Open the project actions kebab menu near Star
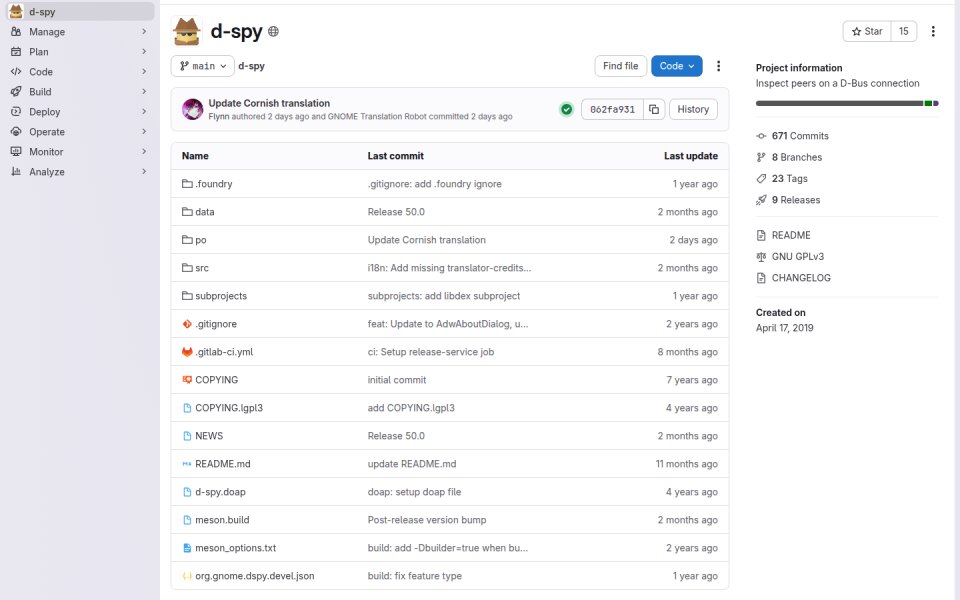Screen dimensions: 960x600 pyautogui.click(x=933, y=31)
